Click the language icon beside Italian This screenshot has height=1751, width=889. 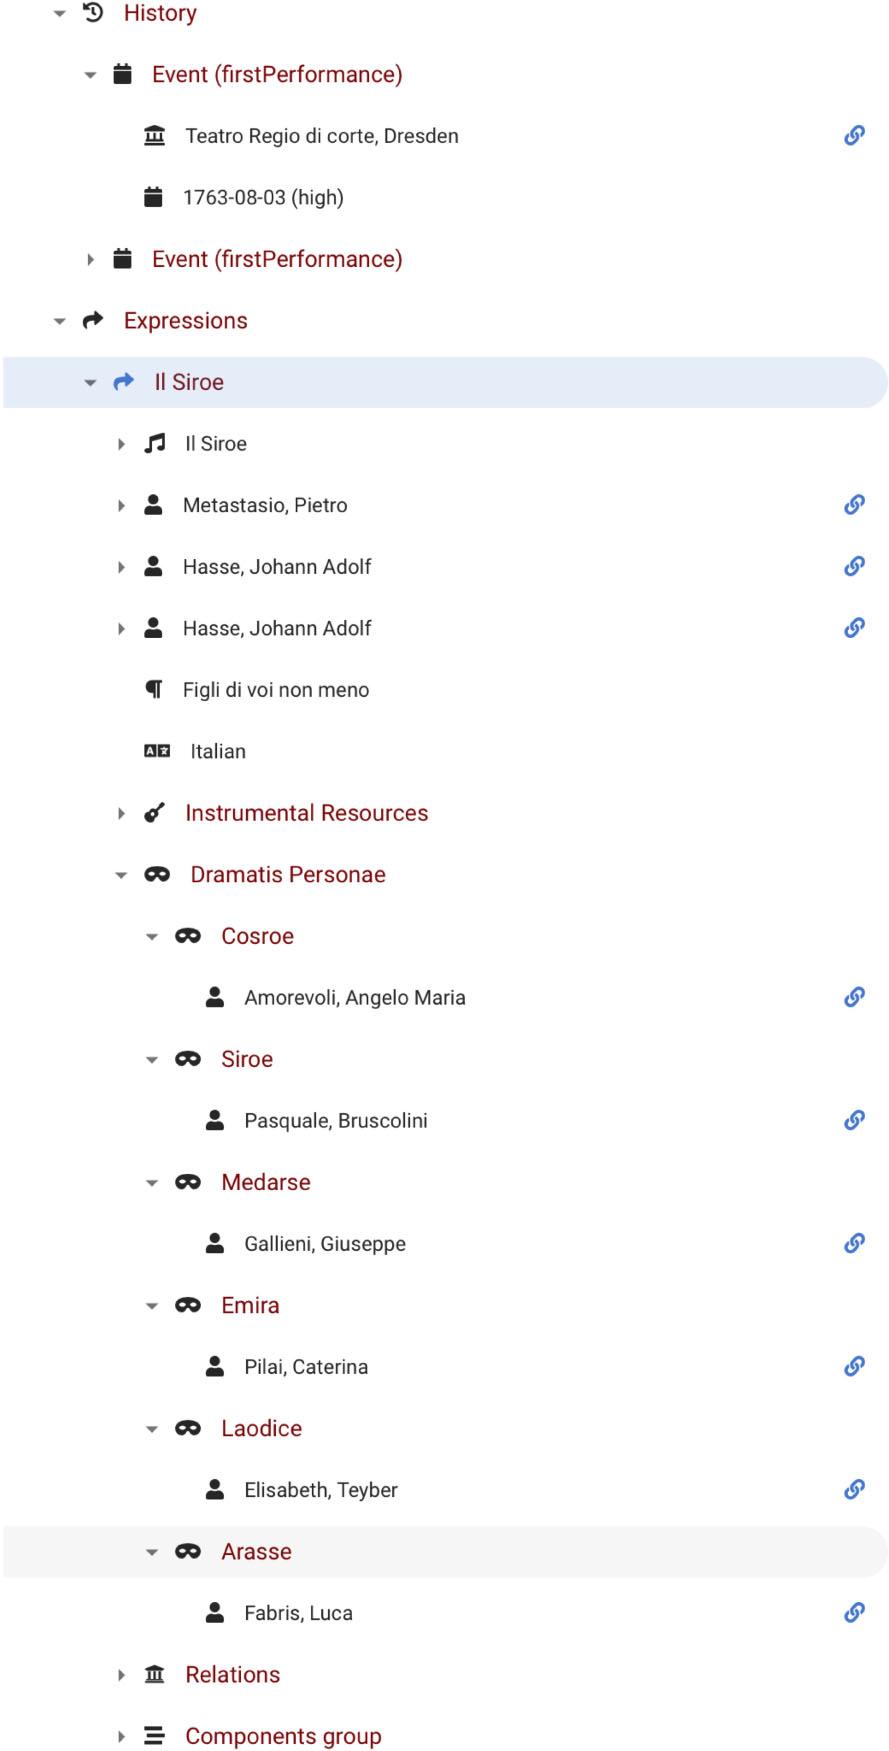[x=157, y=751]
